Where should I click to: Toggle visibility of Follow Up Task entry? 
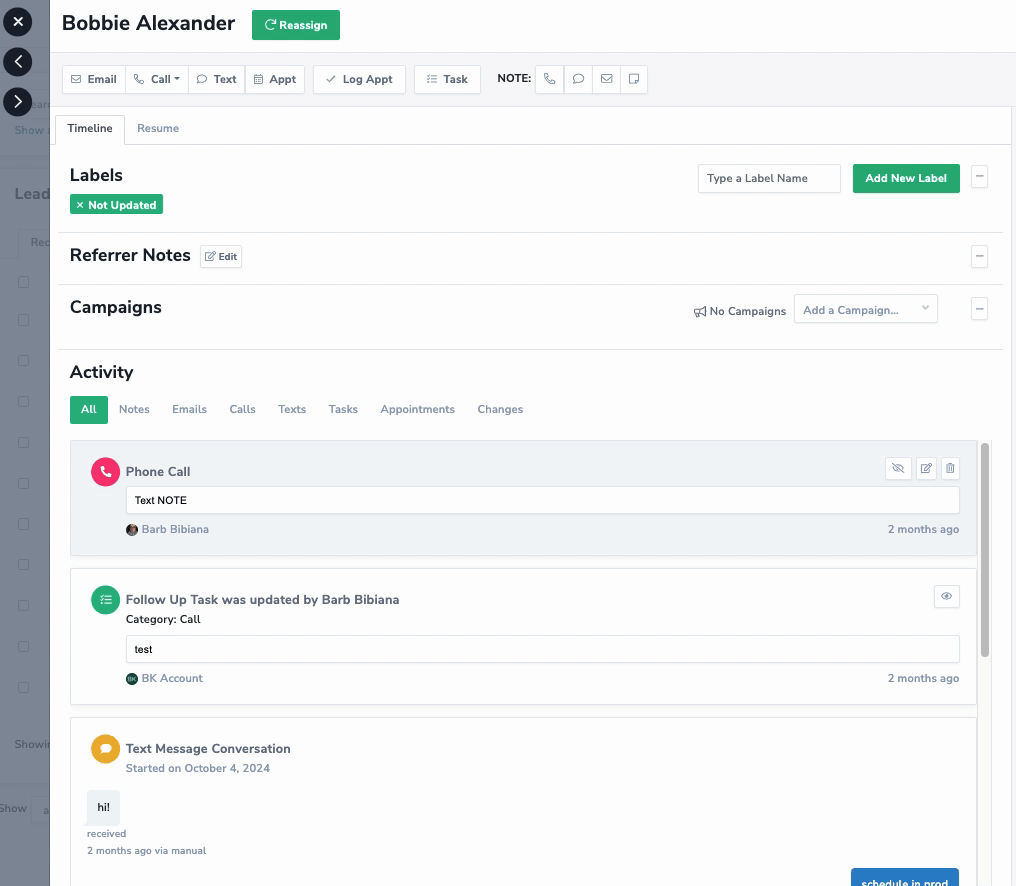pos(946,596)
